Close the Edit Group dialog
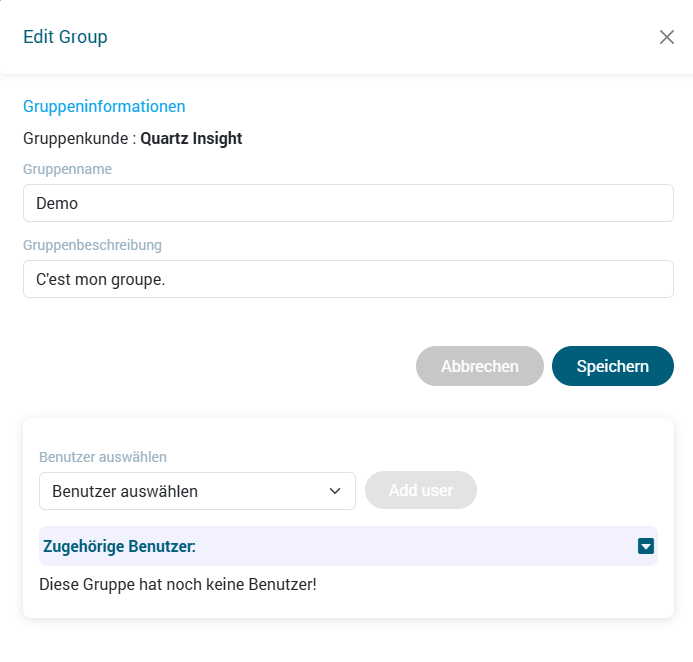 667,37
